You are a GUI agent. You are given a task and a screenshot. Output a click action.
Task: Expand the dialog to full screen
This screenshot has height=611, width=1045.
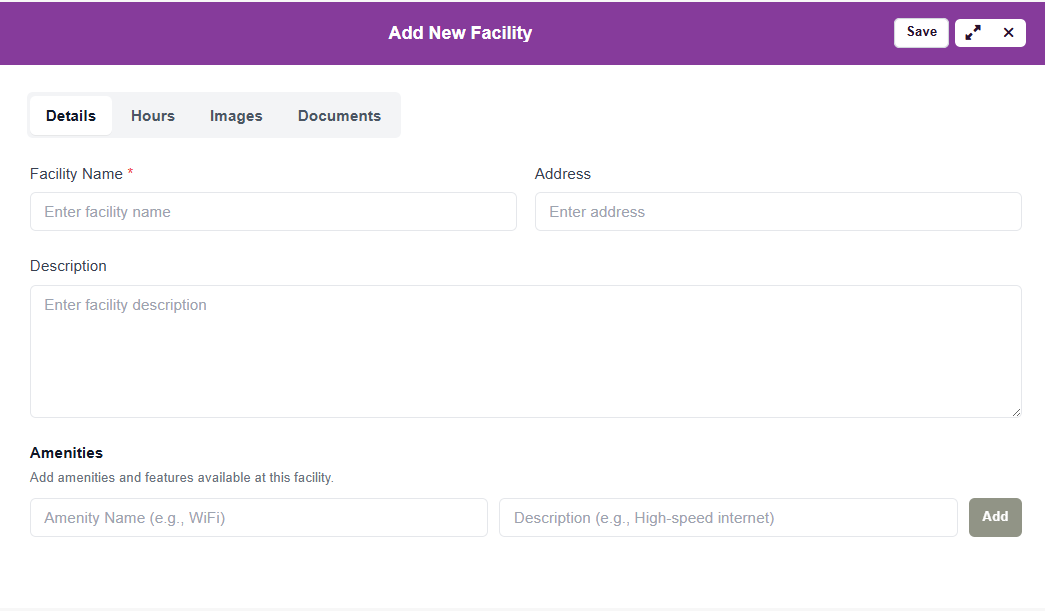[973, 32]
